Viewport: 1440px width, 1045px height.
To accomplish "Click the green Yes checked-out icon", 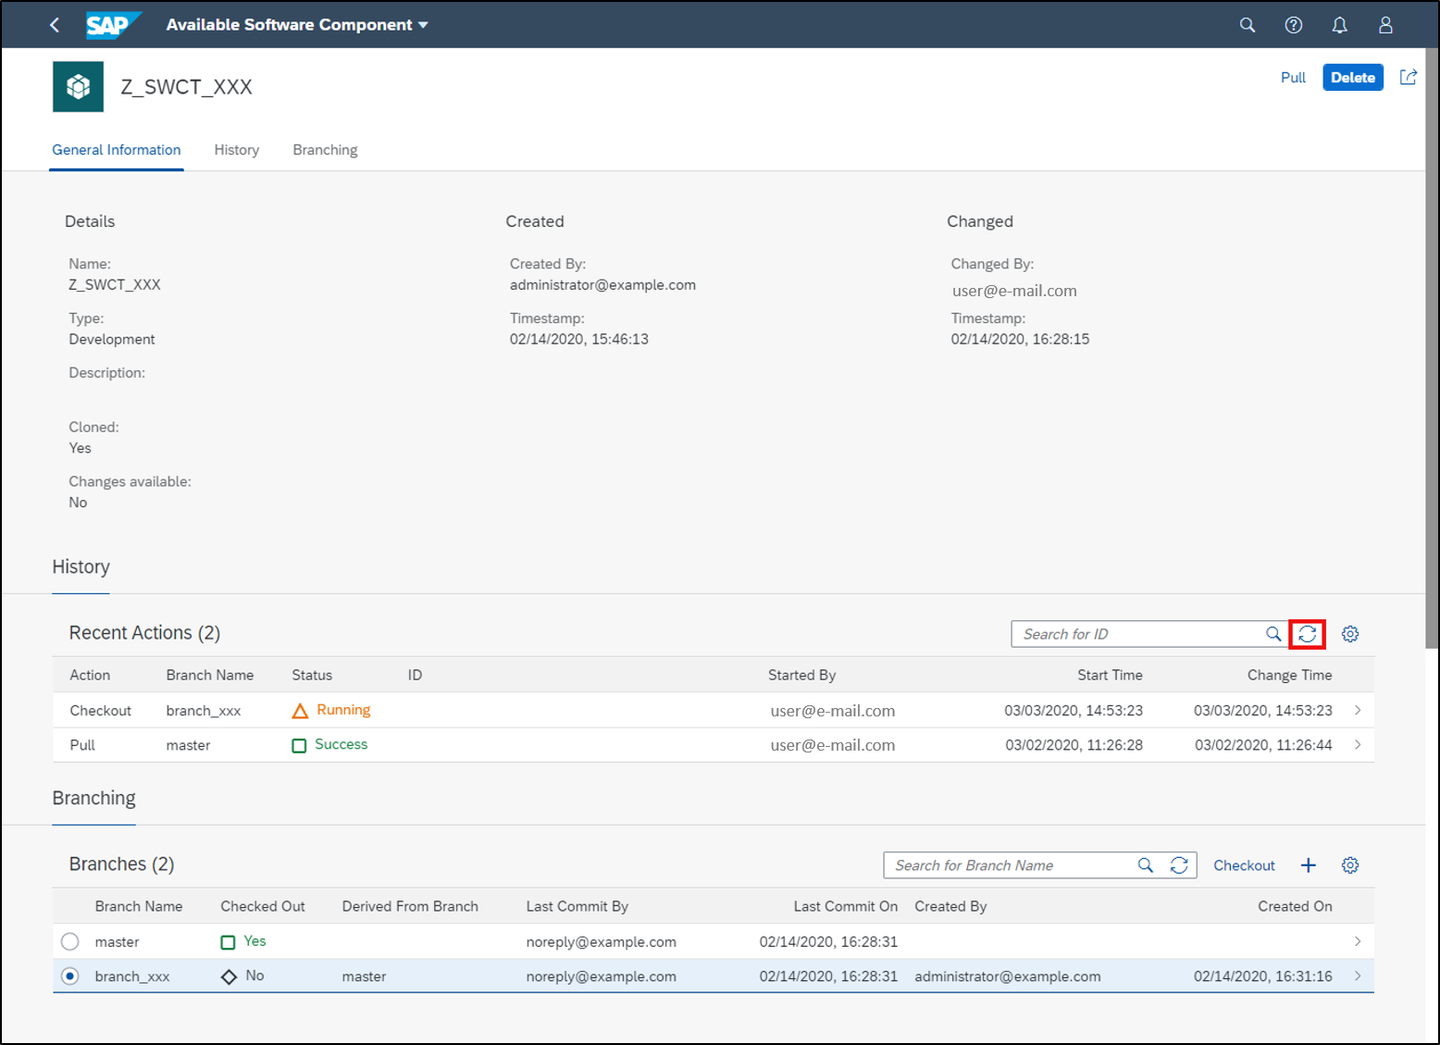I will click(228, 942).
